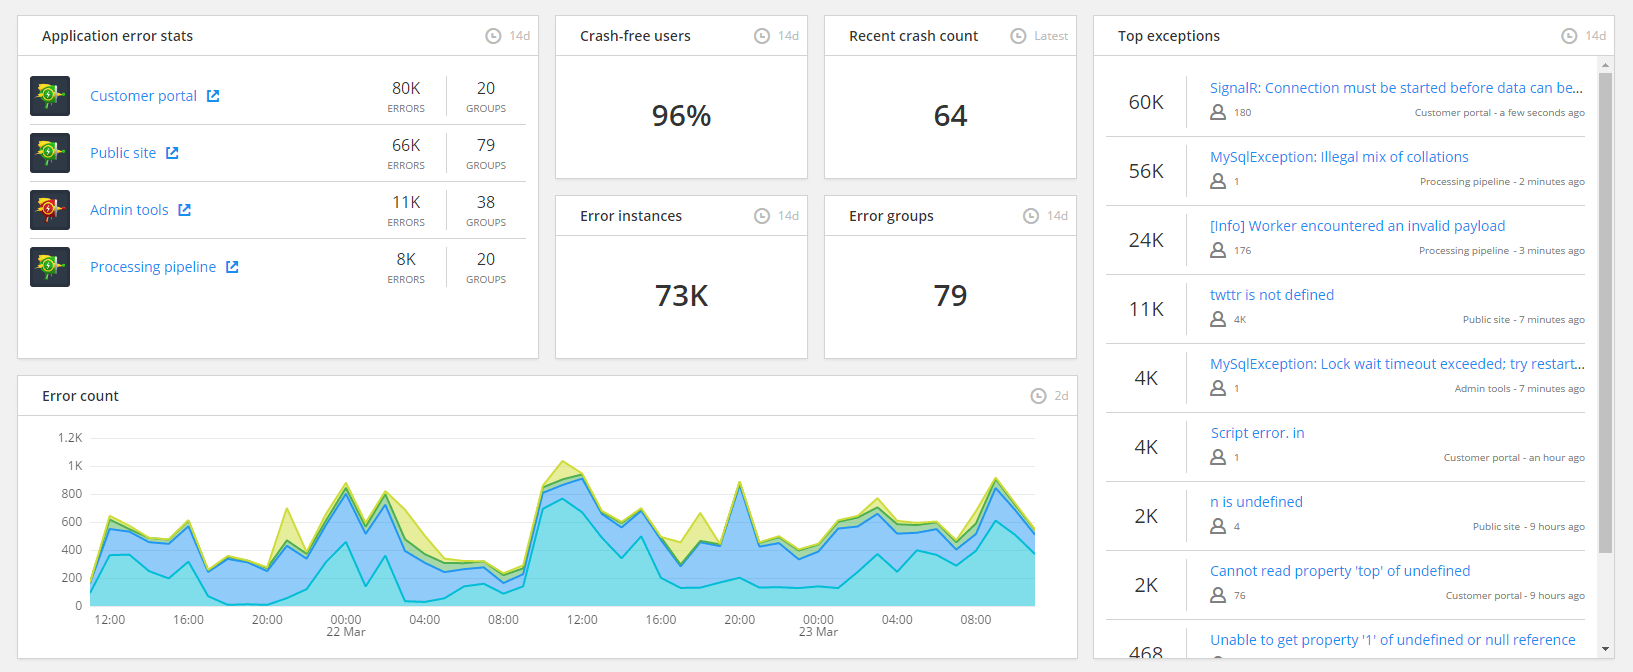Click user icon under n is undefined

pos(1218,526)
